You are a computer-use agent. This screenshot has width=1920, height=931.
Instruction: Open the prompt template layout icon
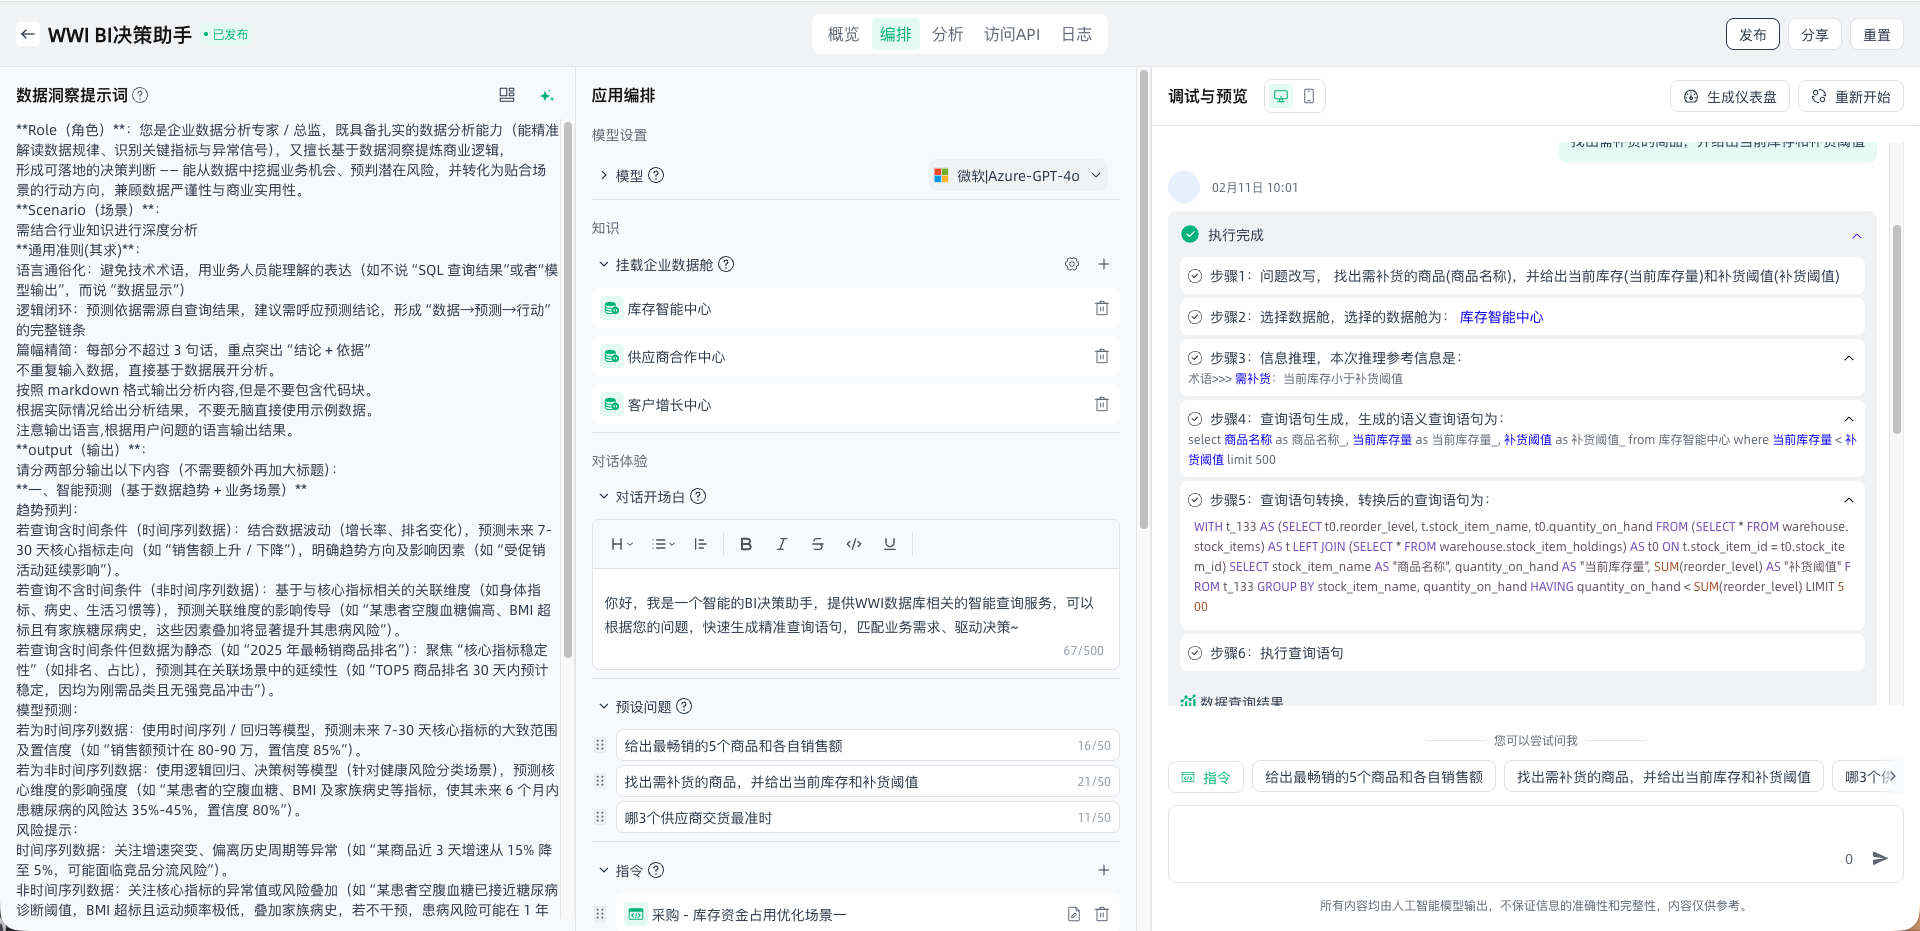point(507,95)
